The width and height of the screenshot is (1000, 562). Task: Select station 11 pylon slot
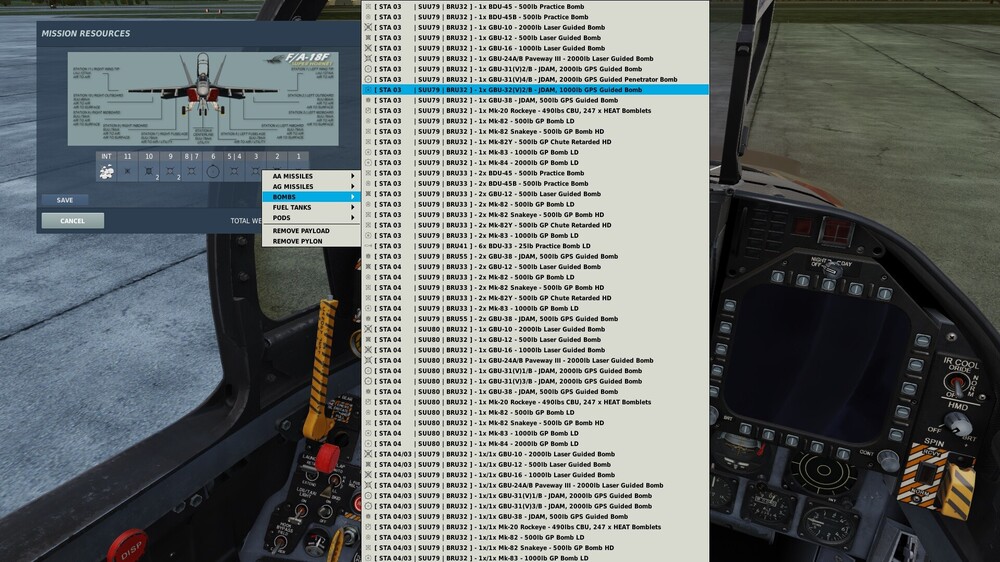click(x=128, y=171)
